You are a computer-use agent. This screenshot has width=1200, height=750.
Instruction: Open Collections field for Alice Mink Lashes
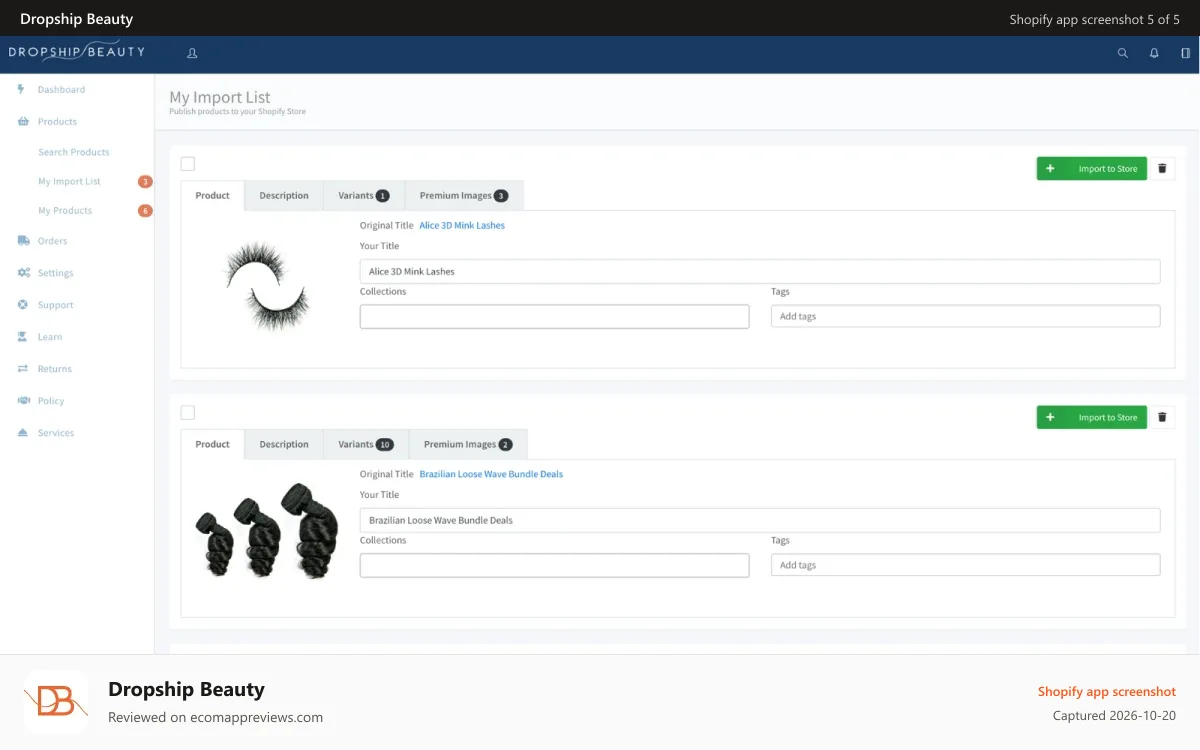tap(554, 316)
